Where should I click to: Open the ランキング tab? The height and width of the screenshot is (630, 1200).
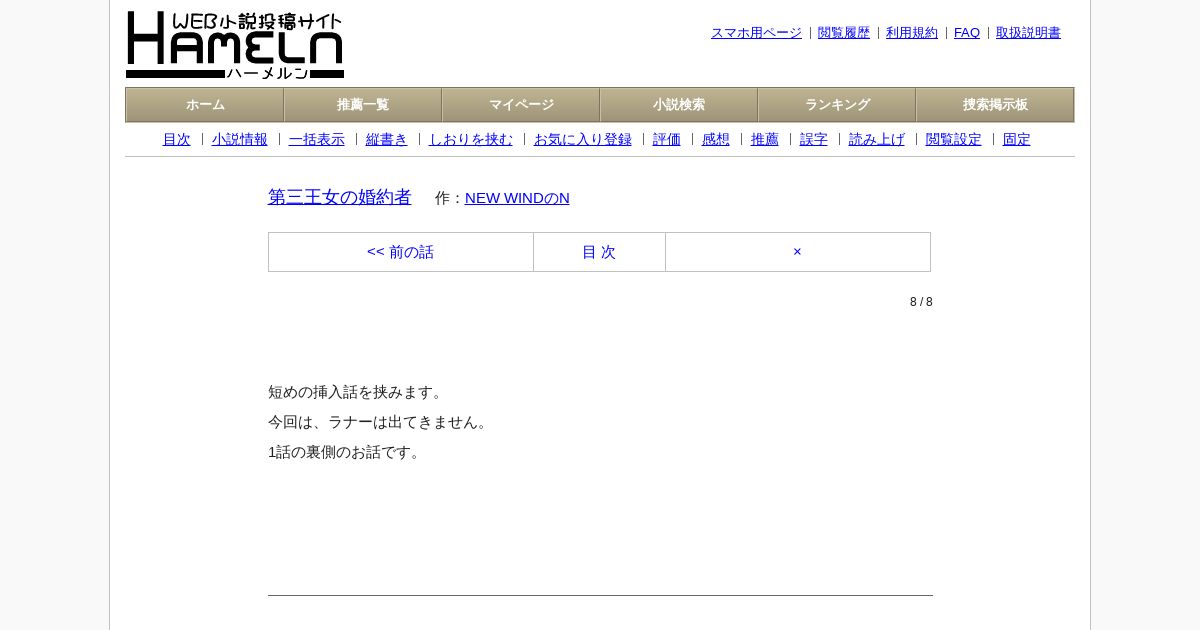tap(837, 105)
